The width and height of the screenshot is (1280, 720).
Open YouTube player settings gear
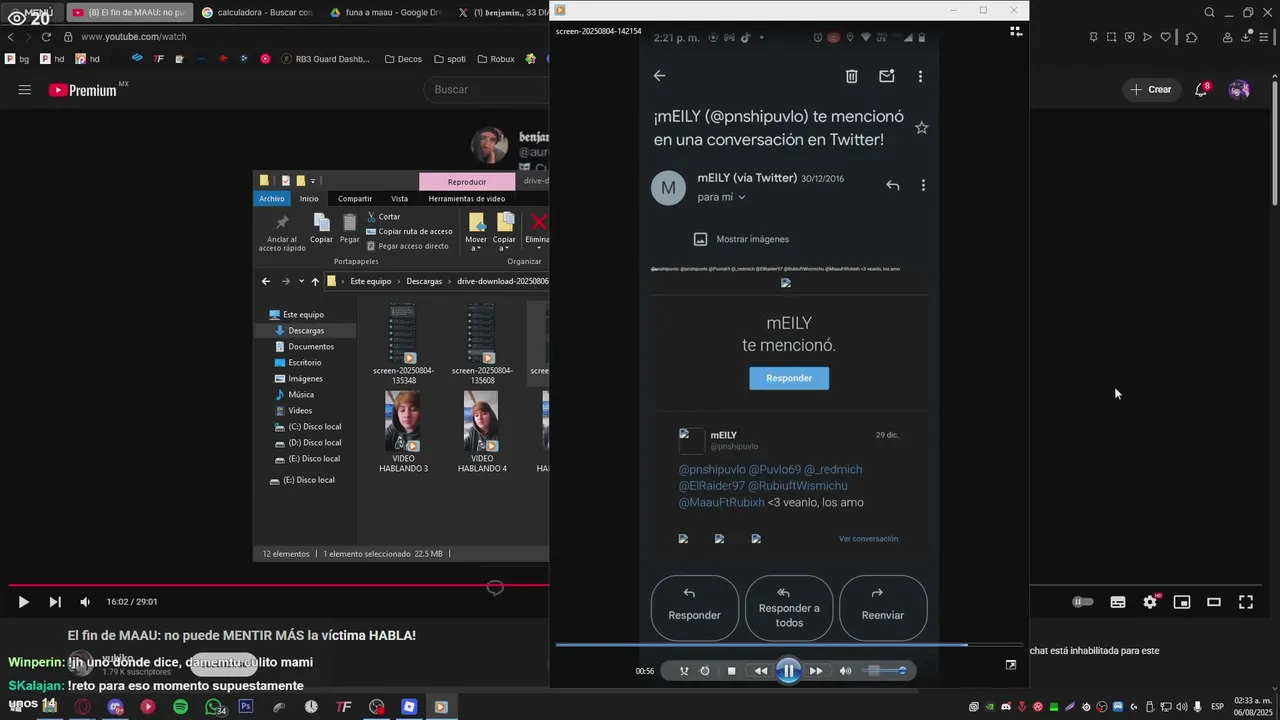[1150, 602]
